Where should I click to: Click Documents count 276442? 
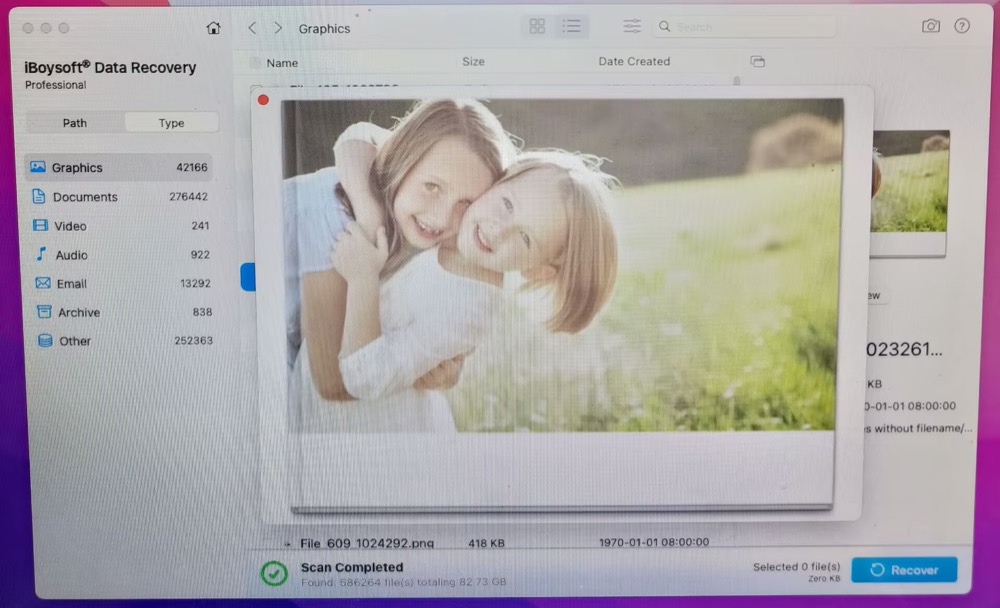click(188, 196)
